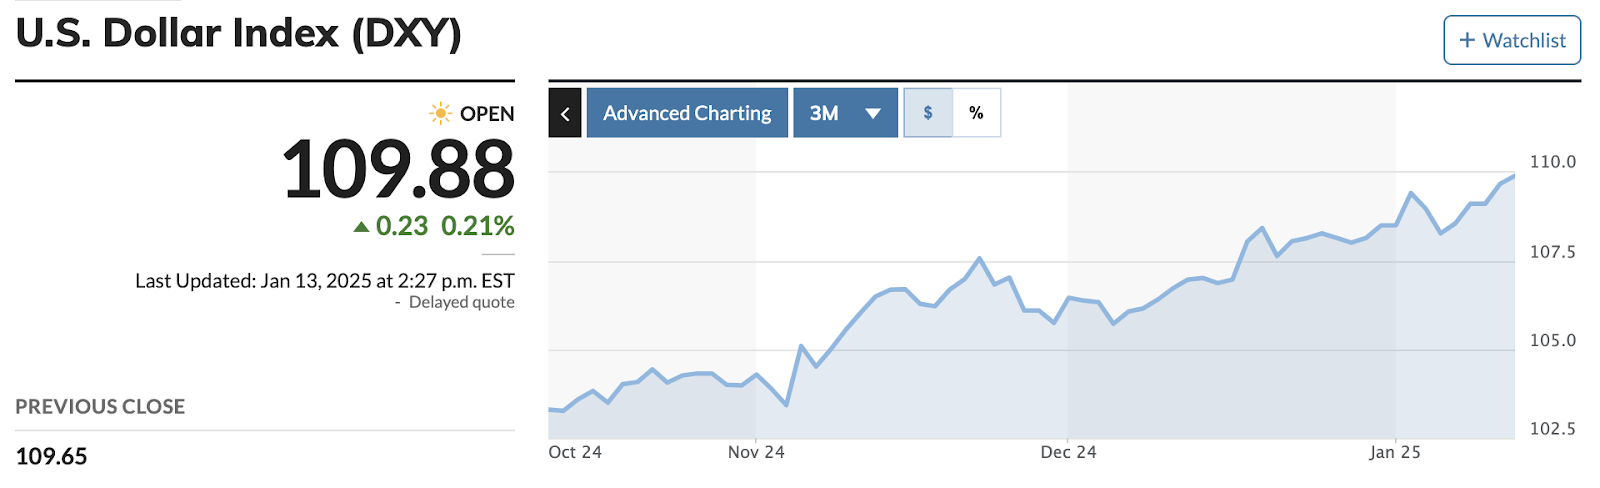Select the Dec 24 x-axis label

click(1068, 452)
